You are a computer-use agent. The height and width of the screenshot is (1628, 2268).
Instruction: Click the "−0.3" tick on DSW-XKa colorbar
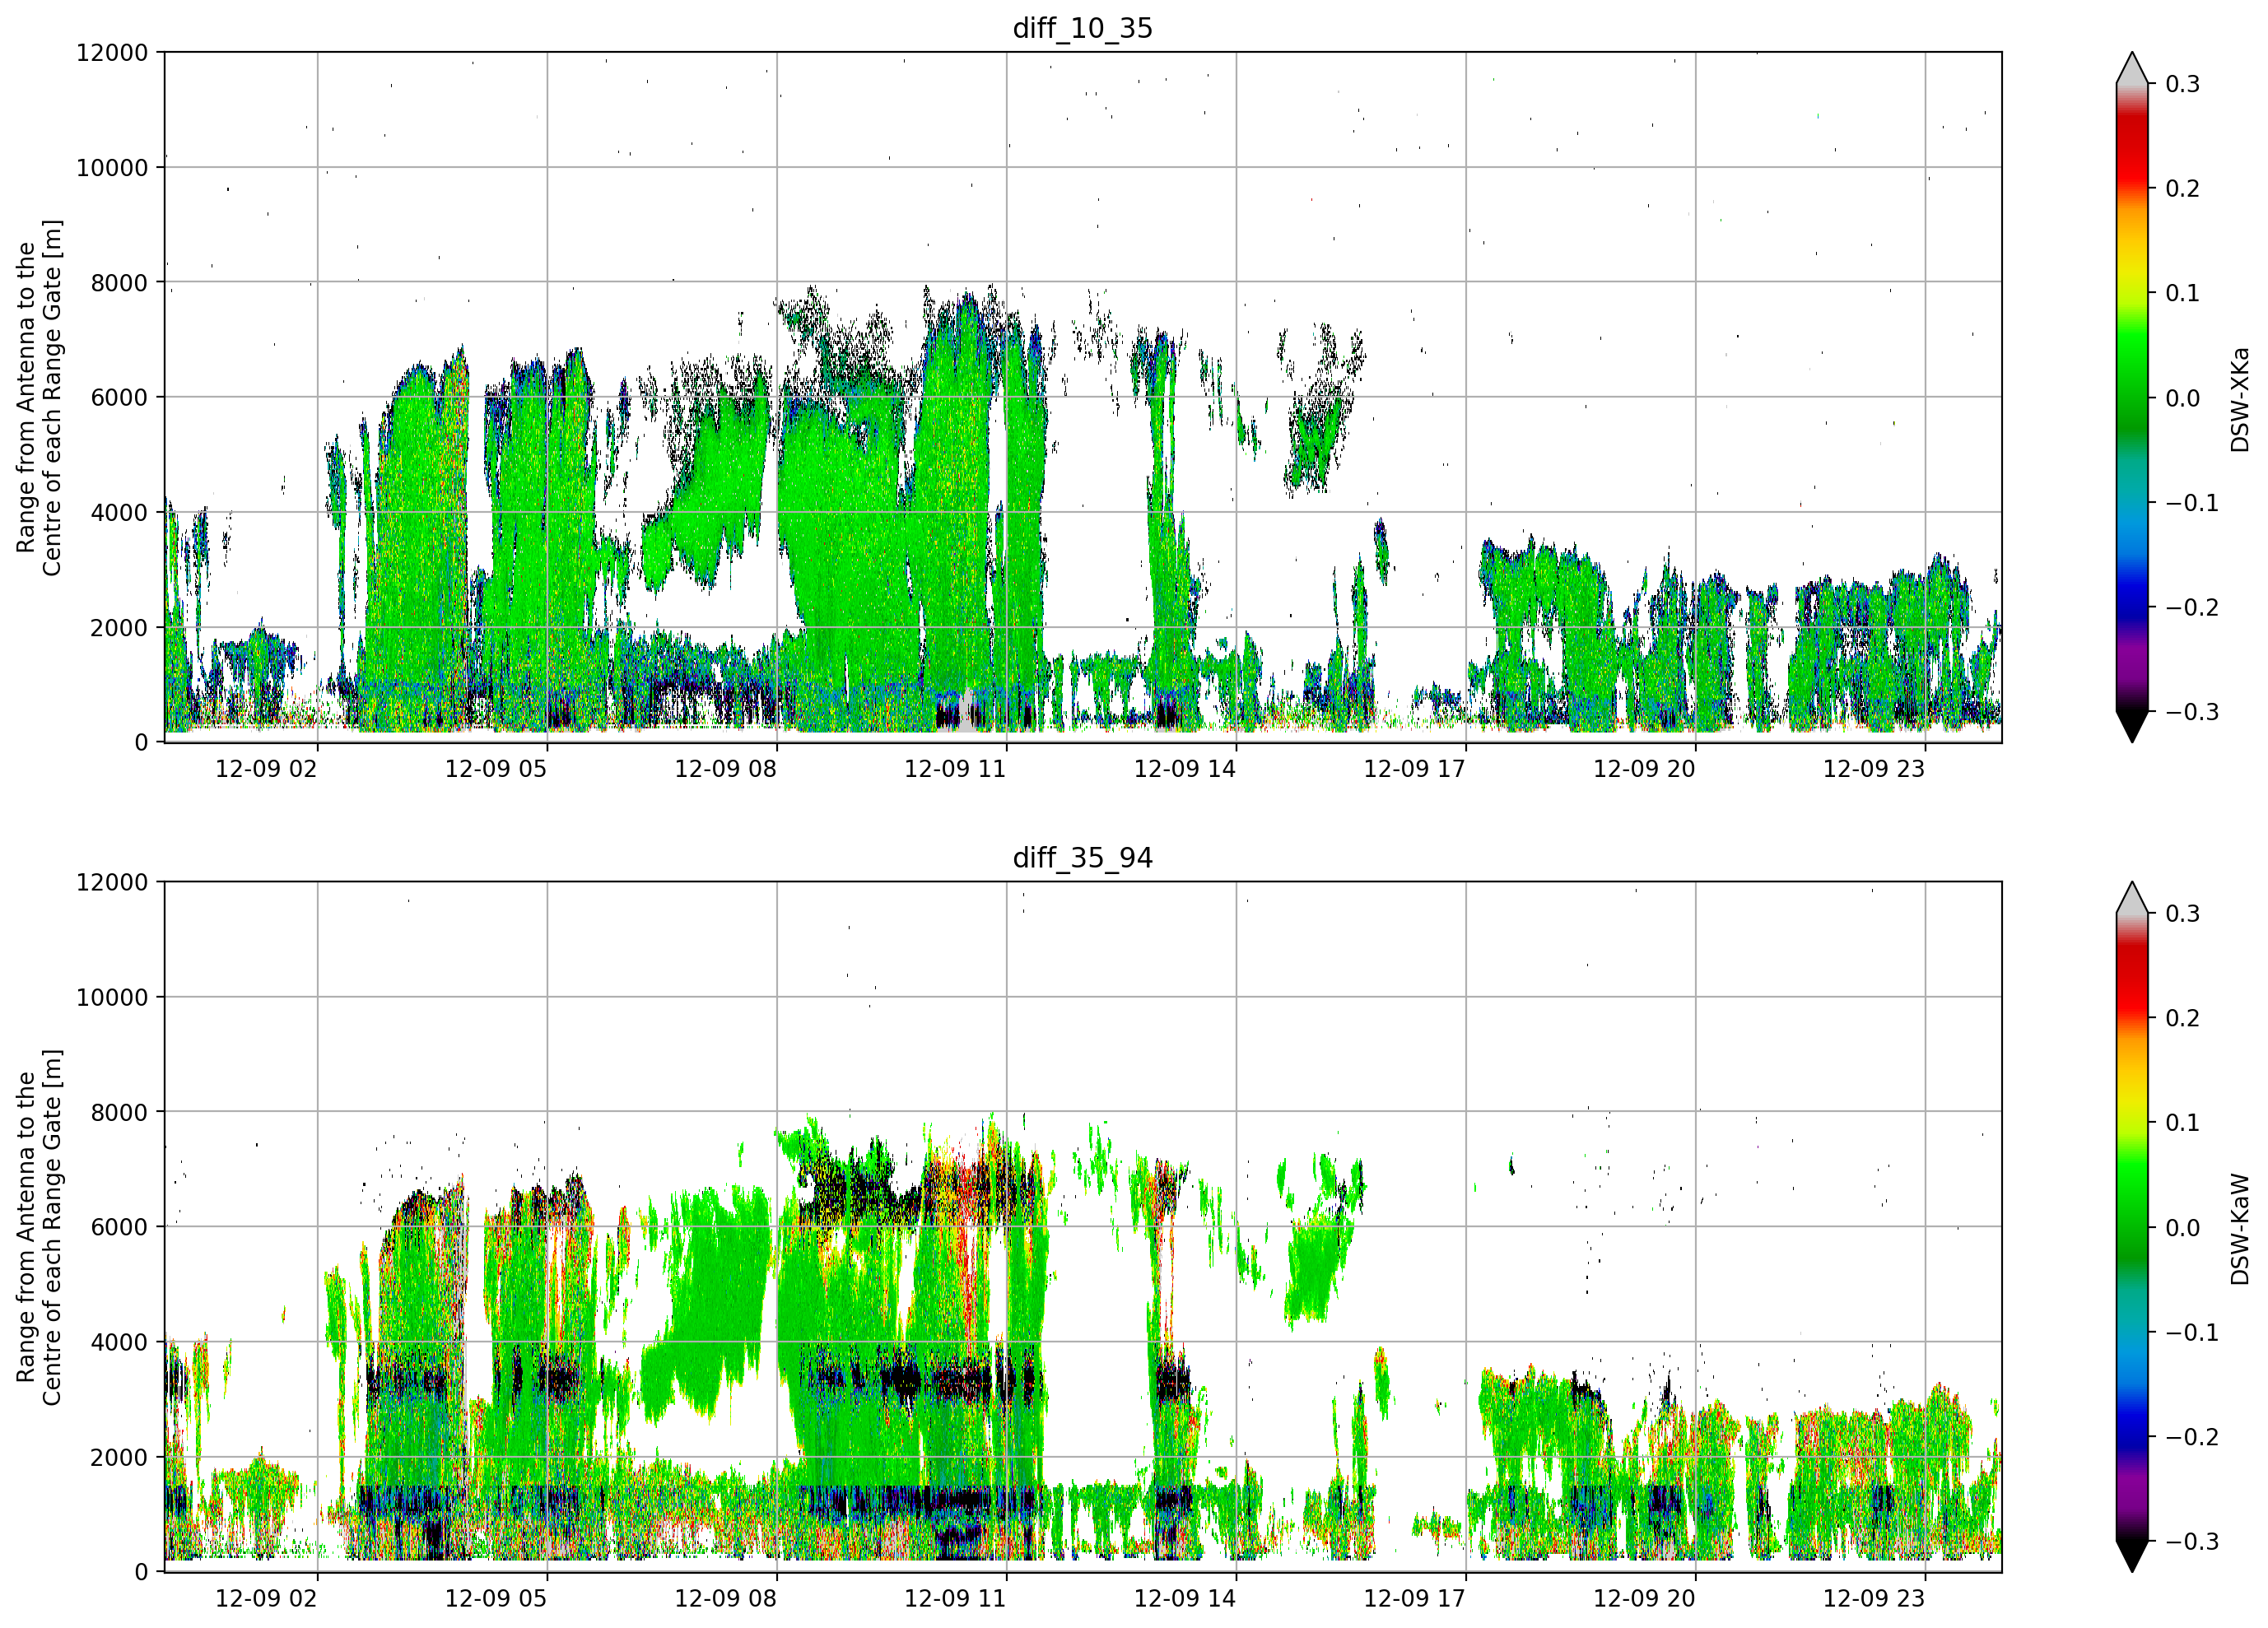(2192, 712)
